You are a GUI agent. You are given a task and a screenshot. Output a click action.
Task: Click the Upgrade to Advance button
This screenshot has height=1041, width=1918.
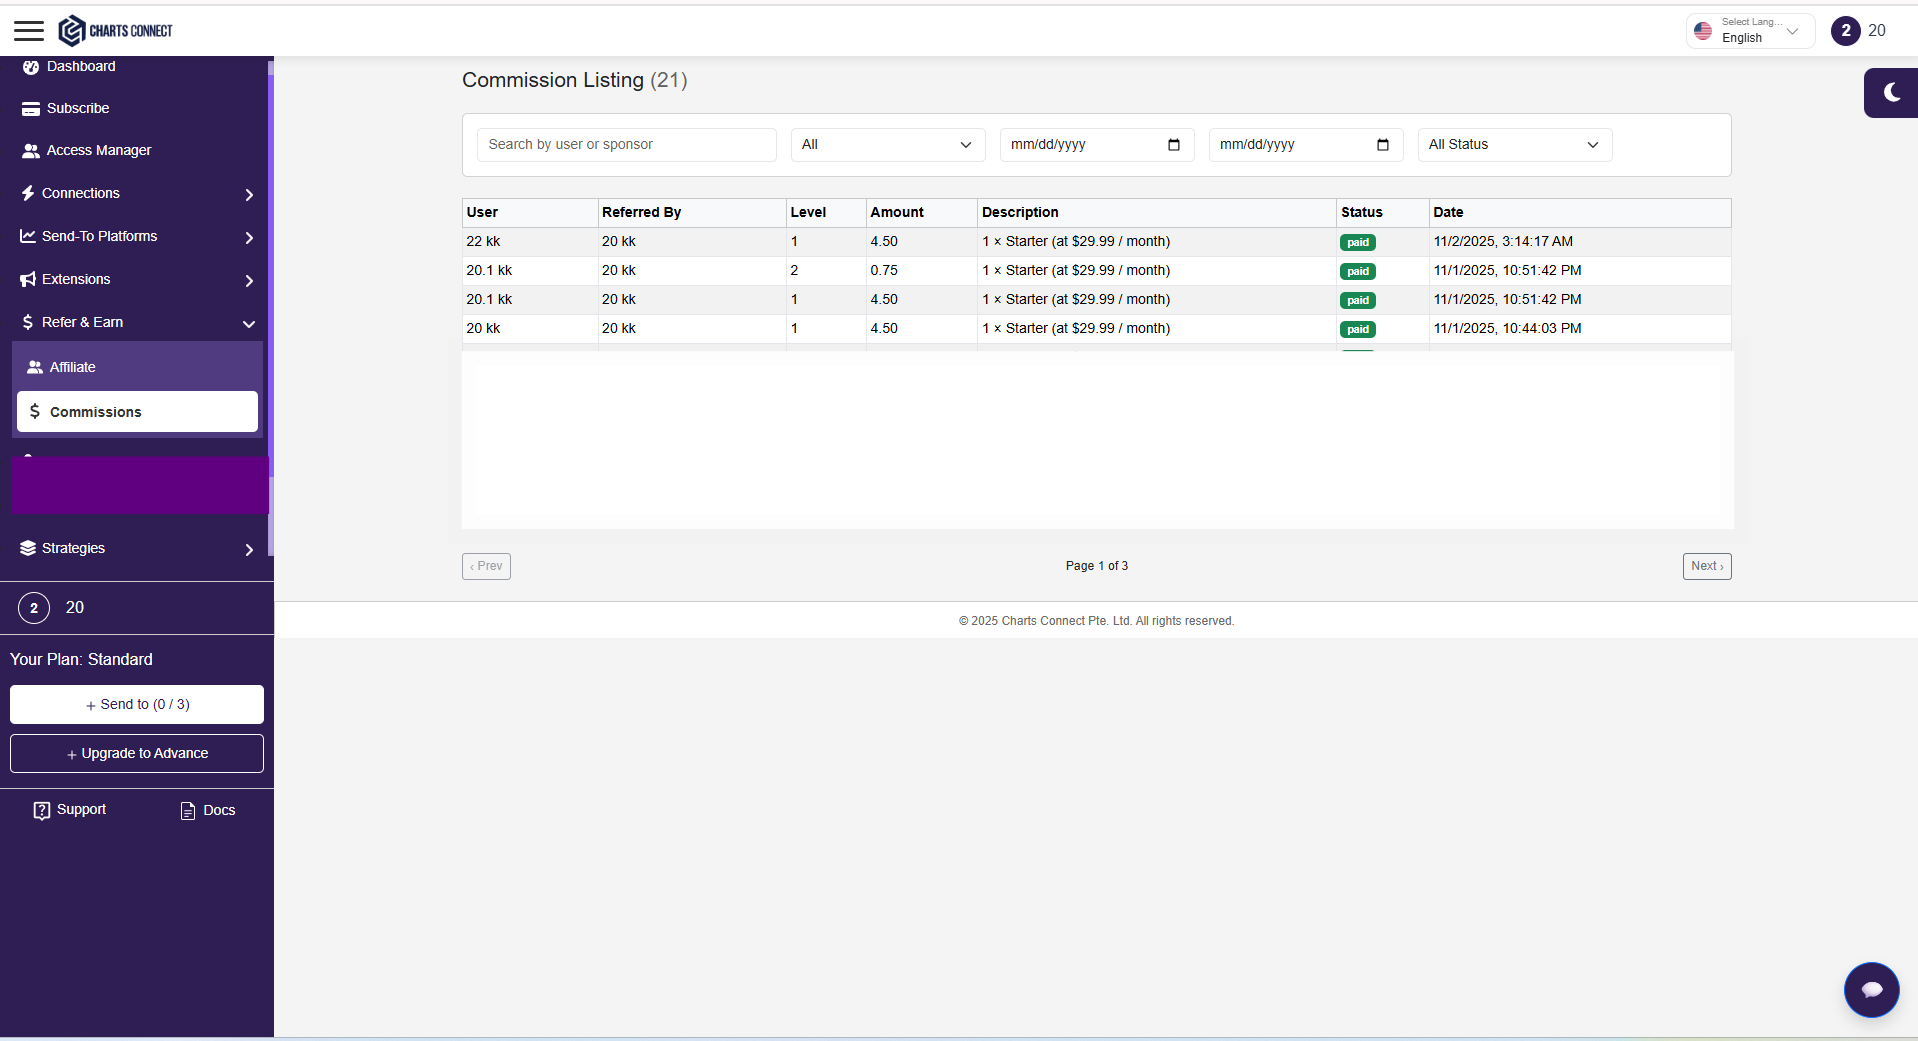click(x=137, y=754)
